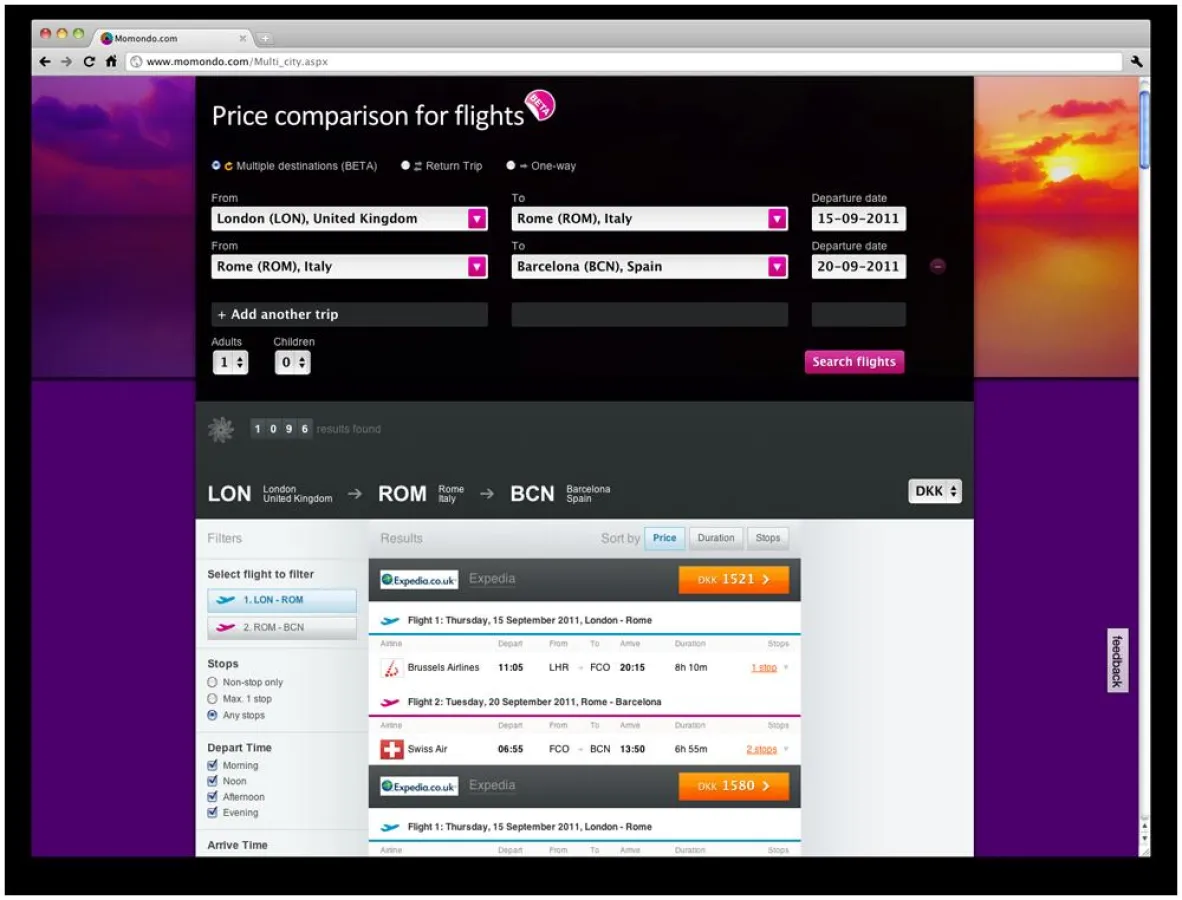1182x900 pixels.
Task: Open the Rome destination dropdown
Action: pyautogui.click(x=778, y=218)
